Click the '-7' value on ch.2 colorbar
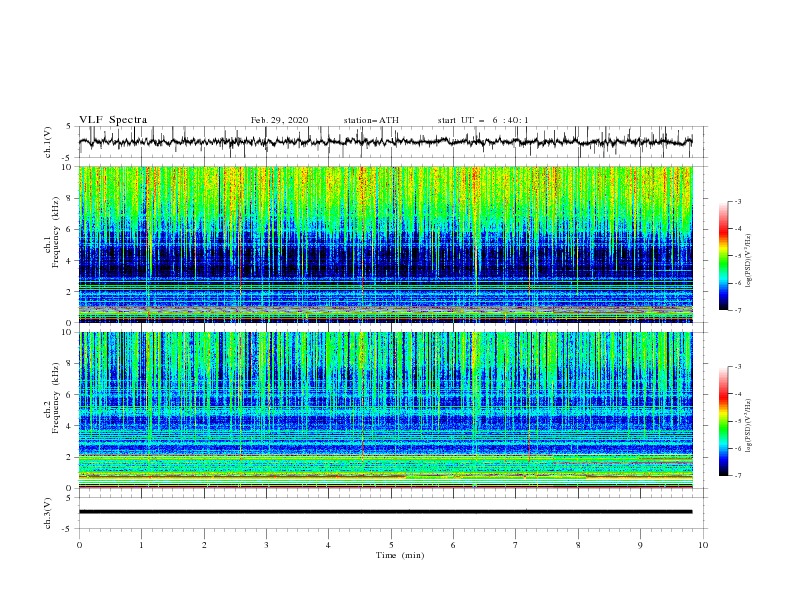Image resolution: width=792 pixels, height=612 pixels. pos(738,476)
